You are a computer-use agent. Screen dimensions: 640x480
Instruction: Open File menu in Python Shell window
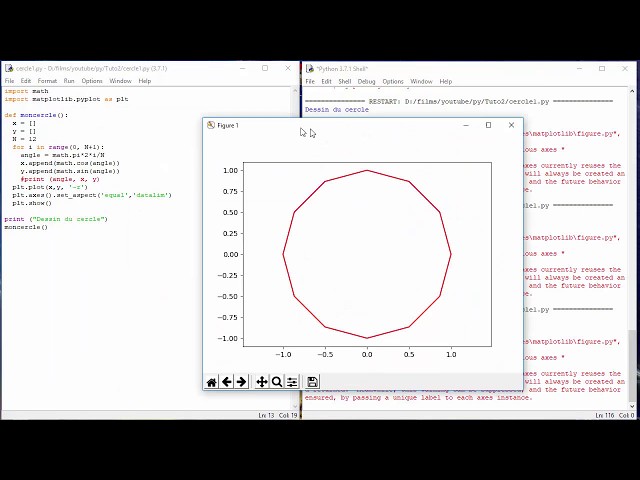point(310,81)
